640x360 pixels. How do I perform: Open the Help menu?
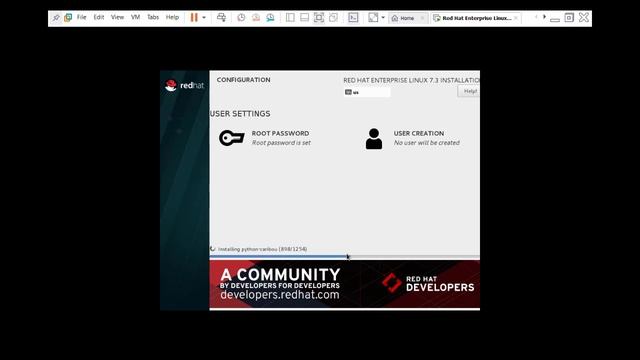coord(172,17)
